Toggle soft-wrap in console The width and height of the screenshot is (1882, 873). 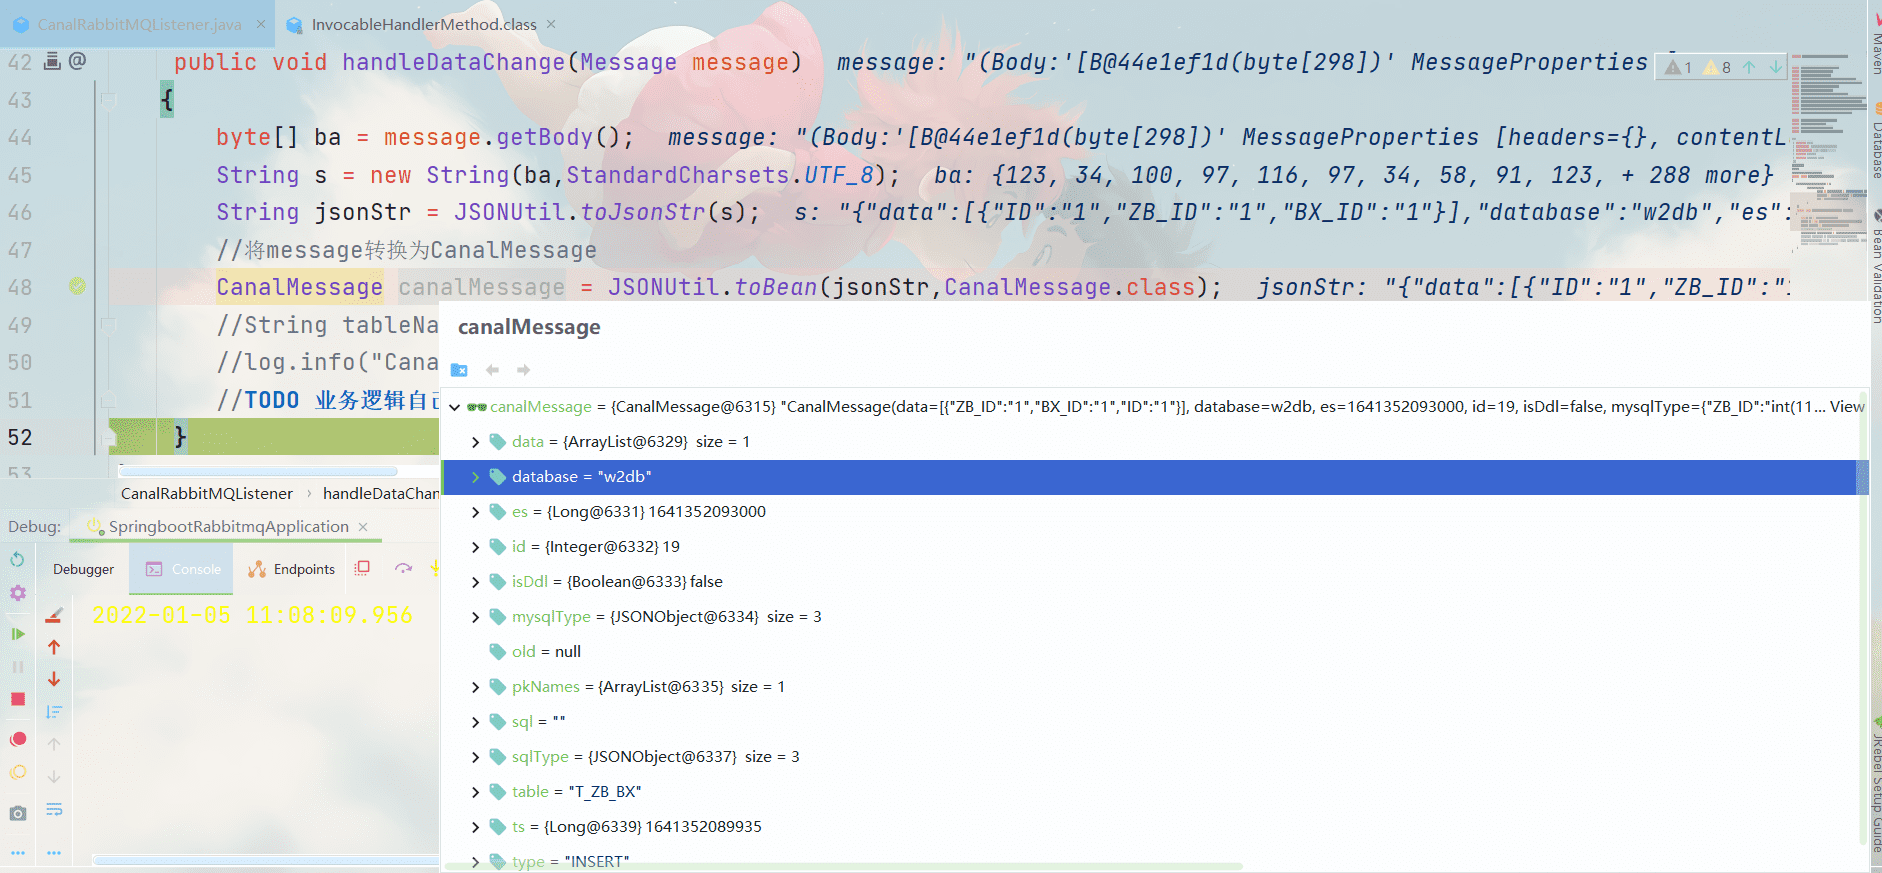(x=54, y=809)
